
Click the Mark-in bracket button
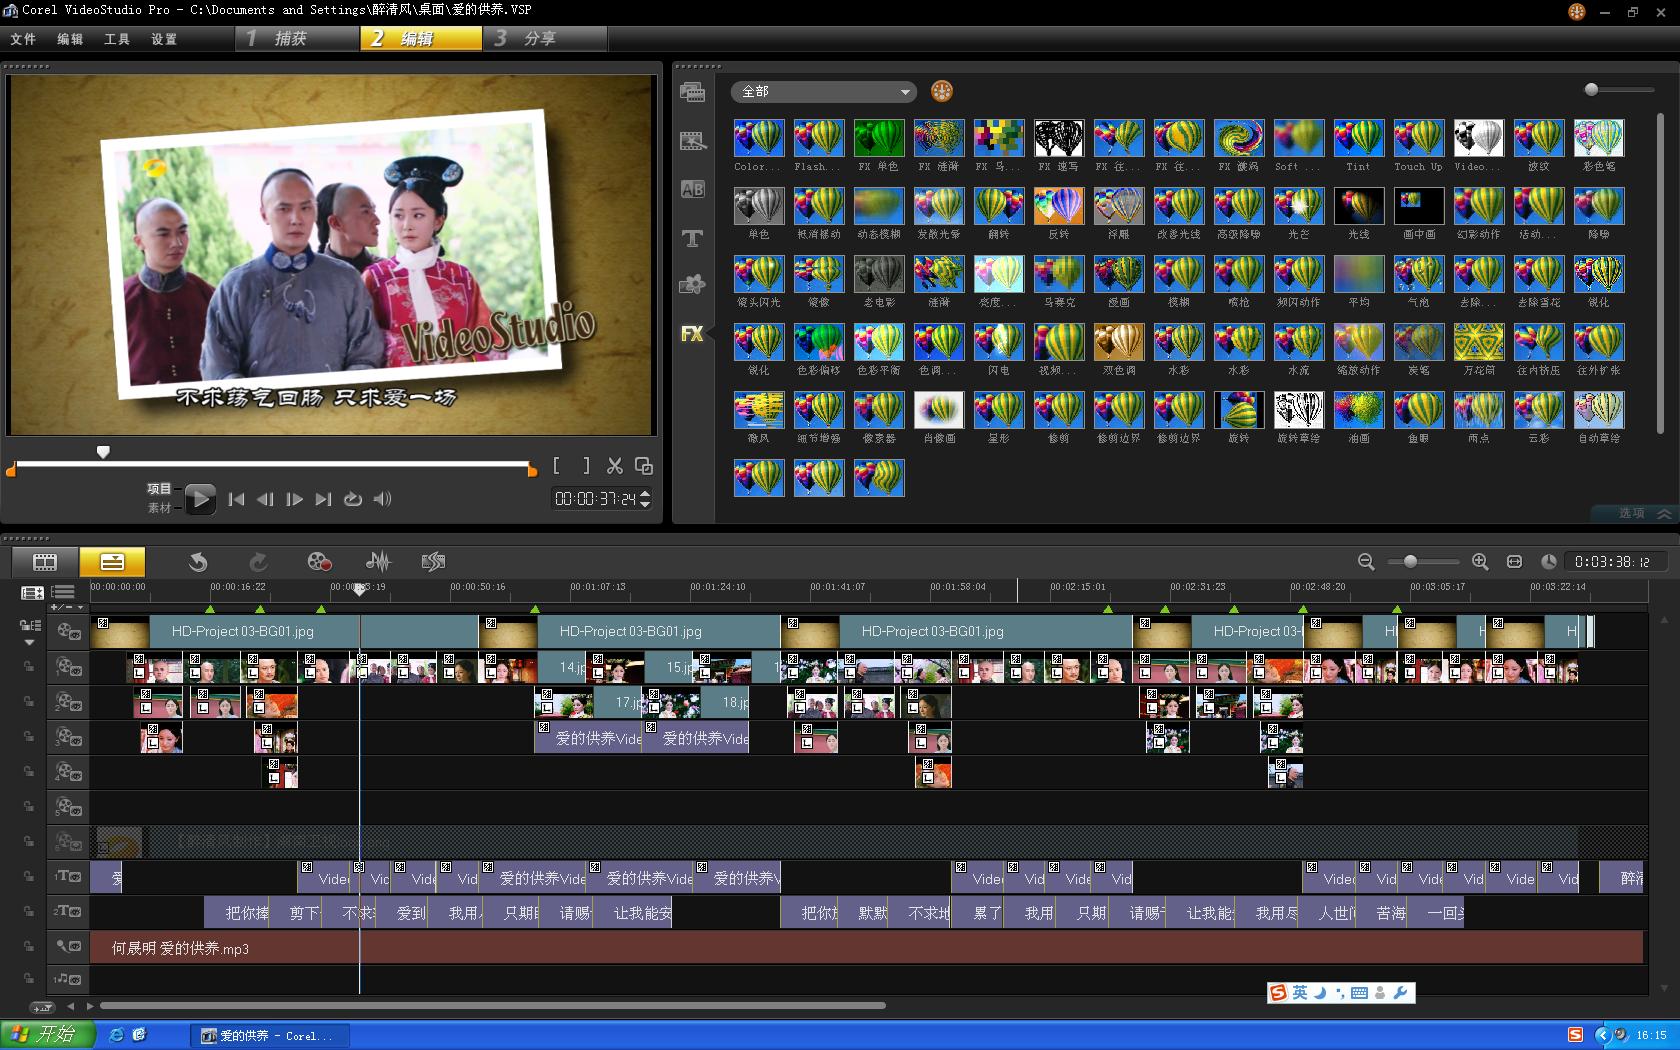pos(558,466)
